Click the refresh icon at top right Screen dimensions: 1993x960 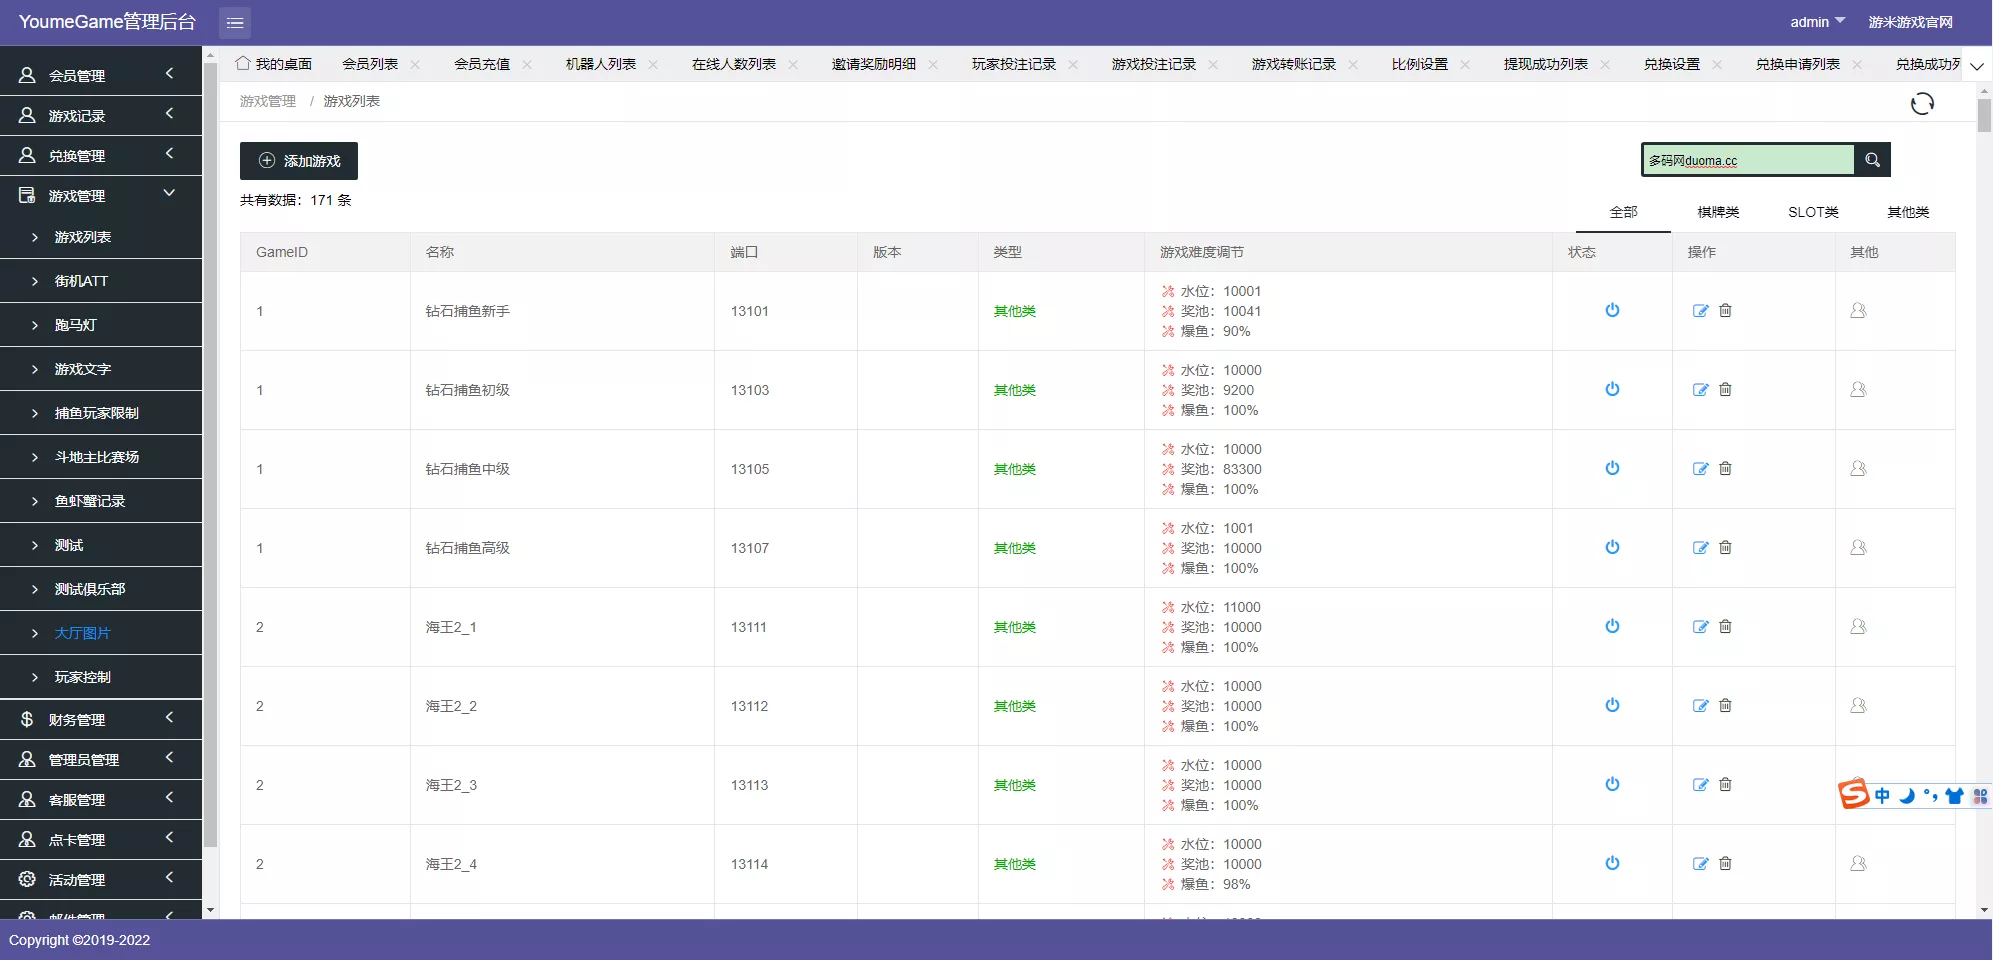1923,104
